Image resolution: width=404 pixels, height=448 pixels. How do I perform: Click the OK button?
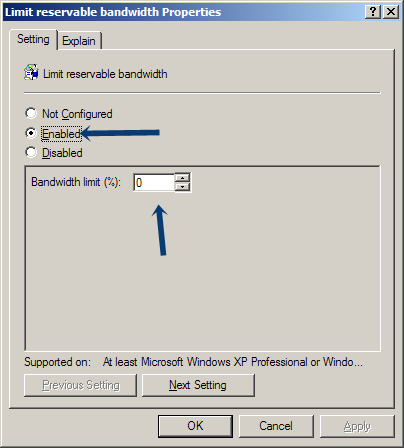(195, 426)
